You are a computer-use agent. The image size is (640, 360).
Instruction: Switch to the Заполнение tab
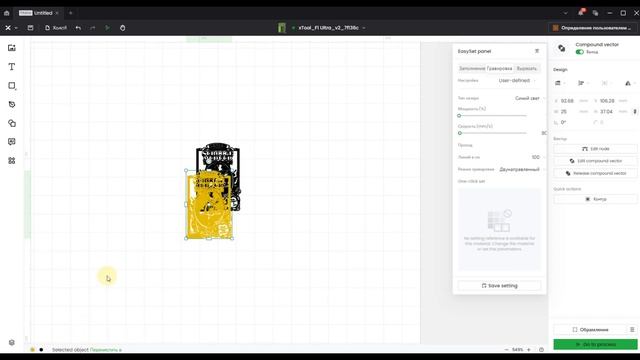(472, 69)
